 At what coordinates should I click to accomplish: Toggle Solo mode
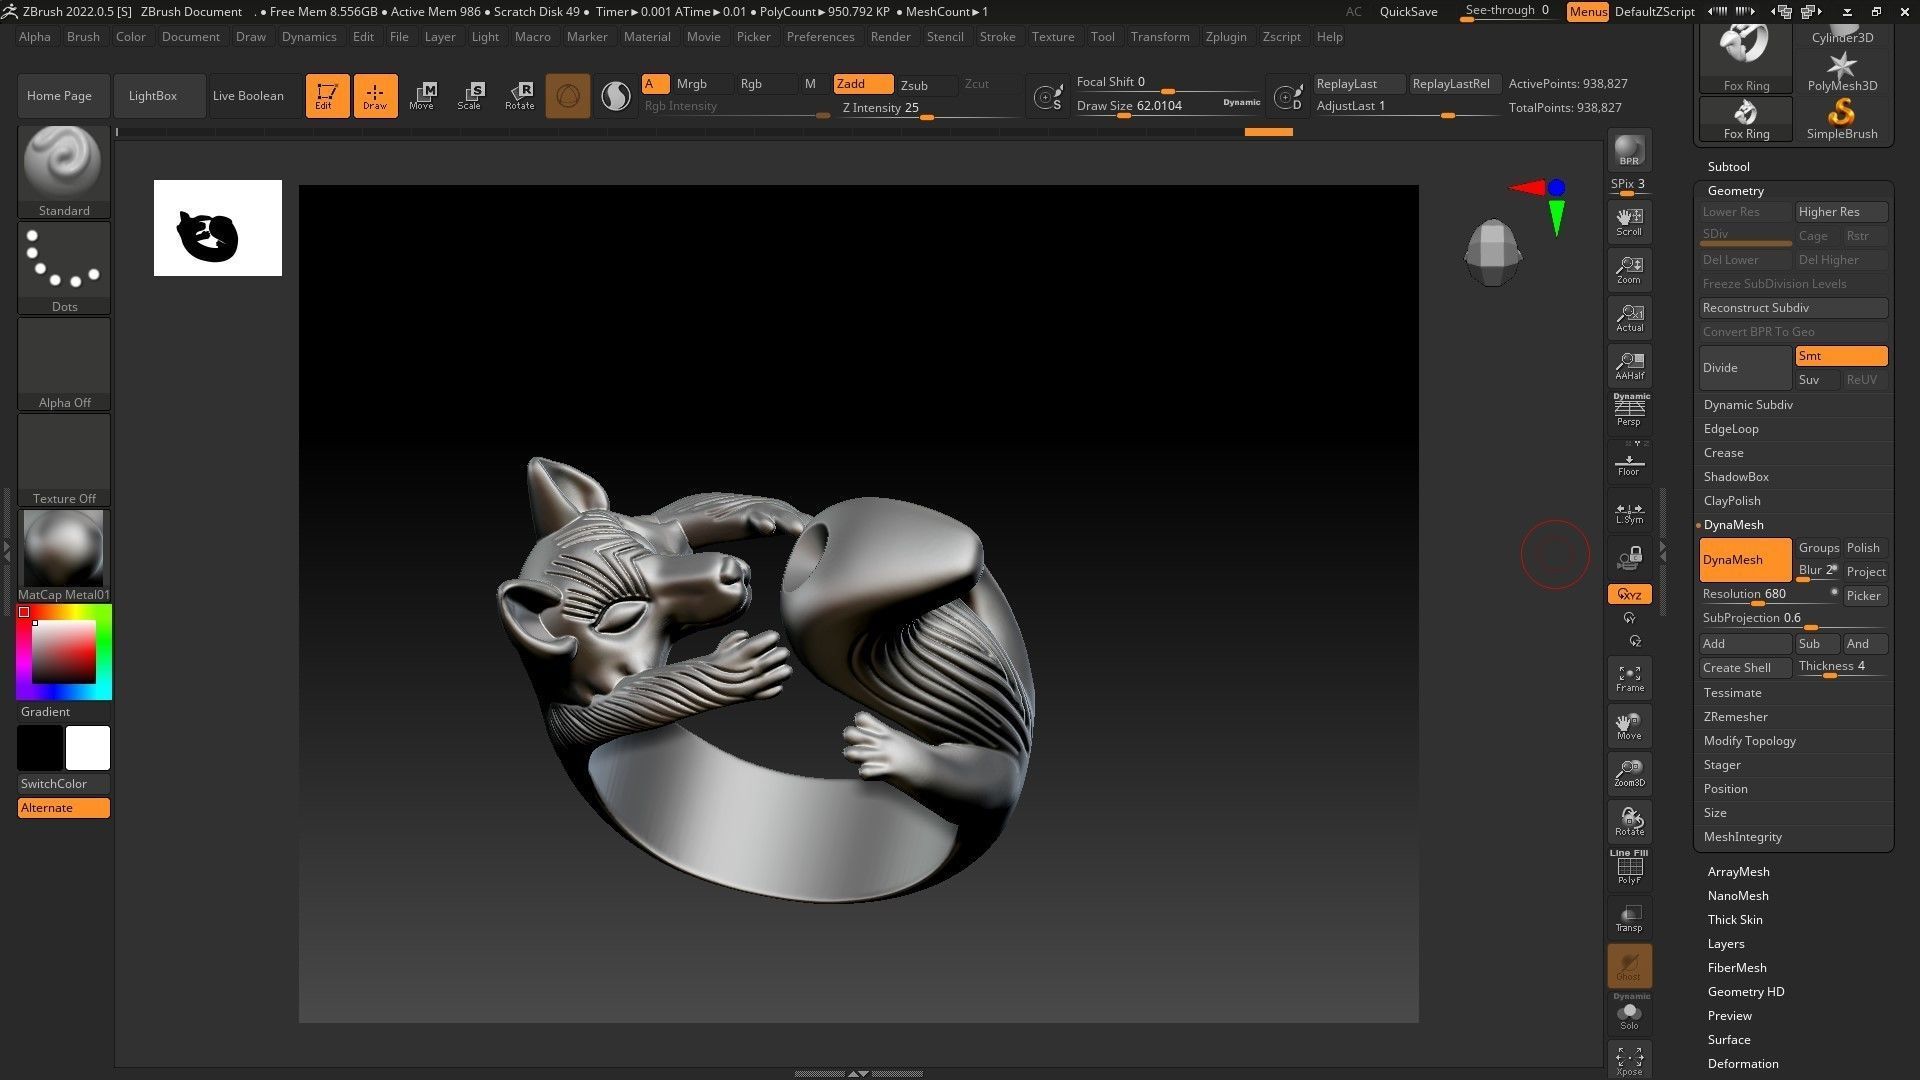click(1629, 1013)
